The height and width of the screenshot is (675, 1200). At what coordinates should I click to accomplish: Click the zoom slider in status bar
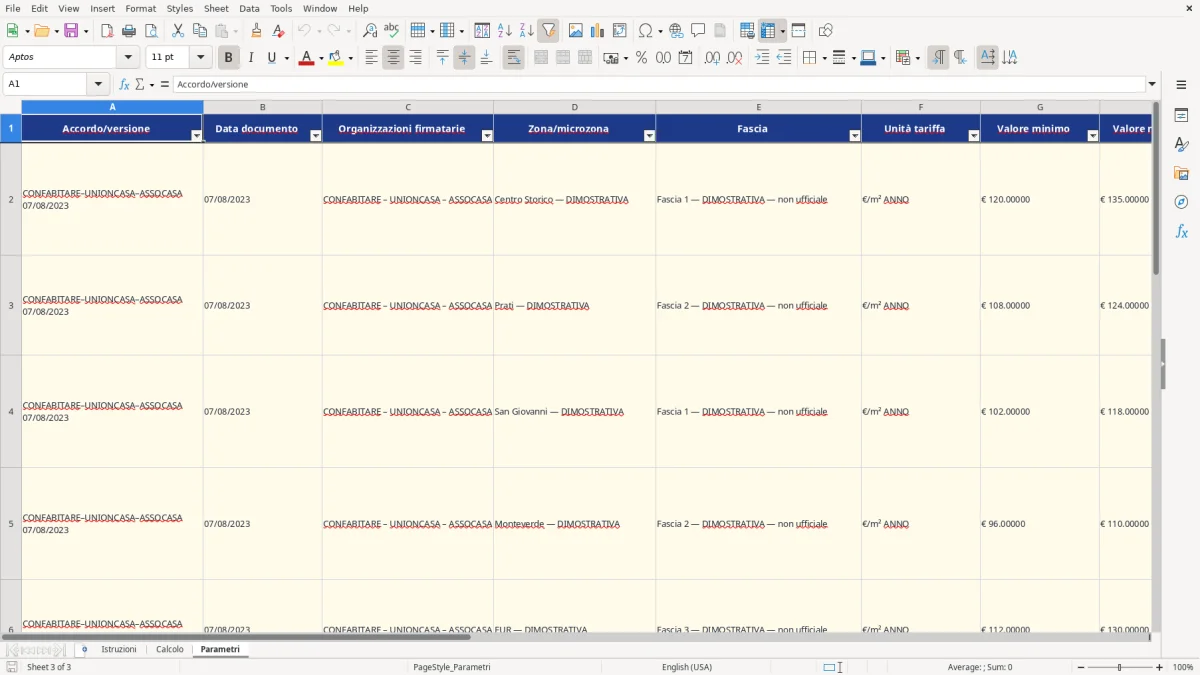point(1119,667)
